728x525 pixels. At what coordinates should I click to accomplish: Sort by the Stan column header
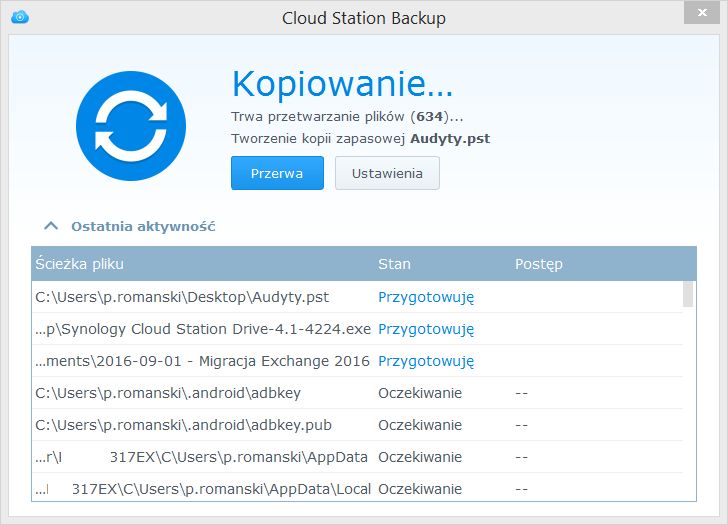[394, 264]
